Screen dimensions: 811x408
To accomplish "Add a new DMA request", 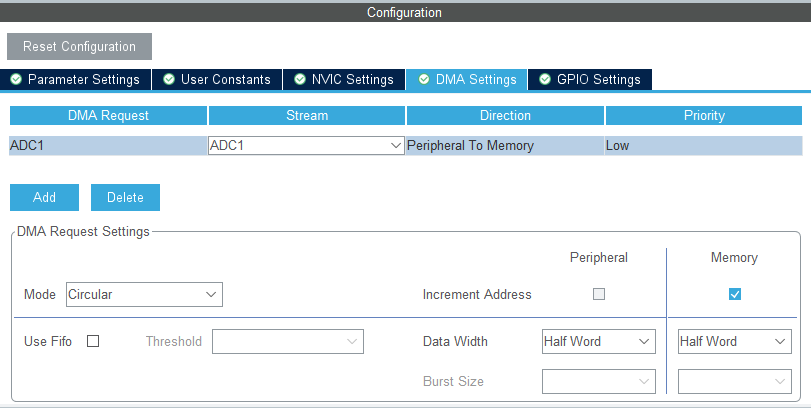I will tap(44, 198).
